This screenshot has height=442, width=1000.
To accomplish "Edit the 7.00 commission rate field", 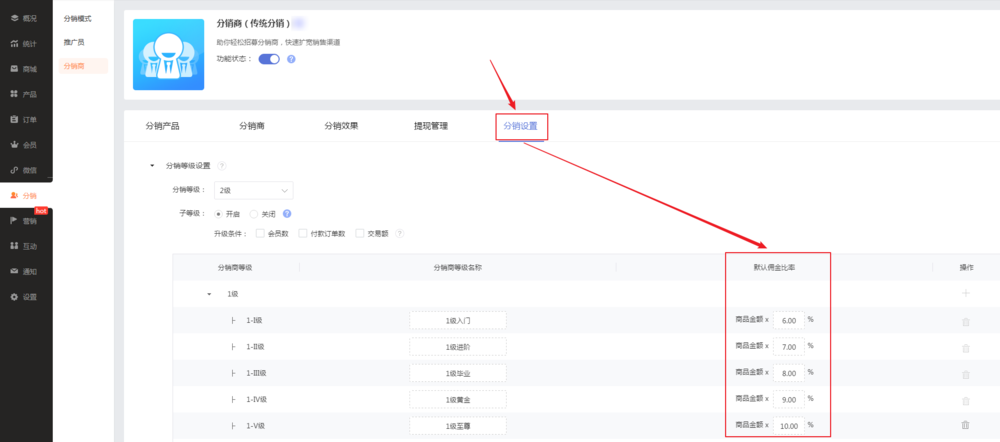I will point(789,346).
